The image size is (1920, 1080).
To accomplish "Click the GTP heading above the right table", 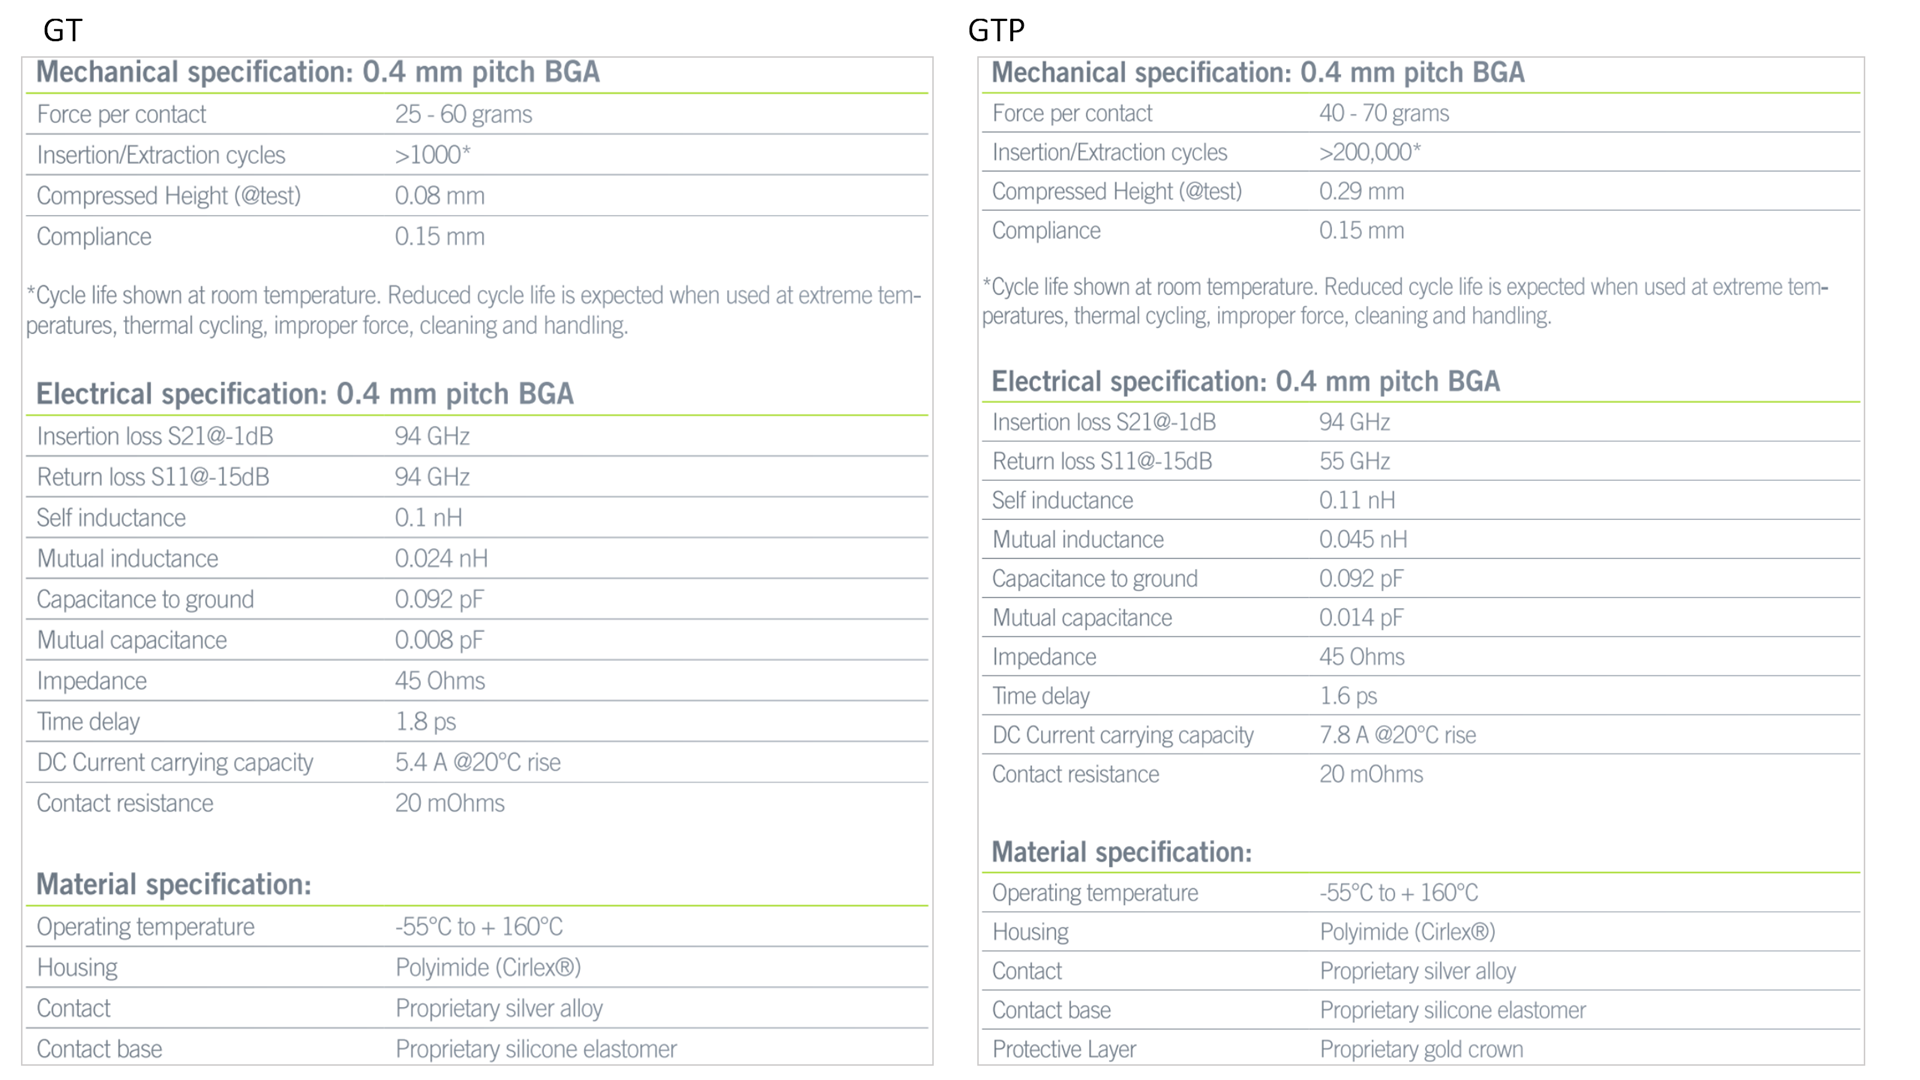I will (x=996, y=30).
